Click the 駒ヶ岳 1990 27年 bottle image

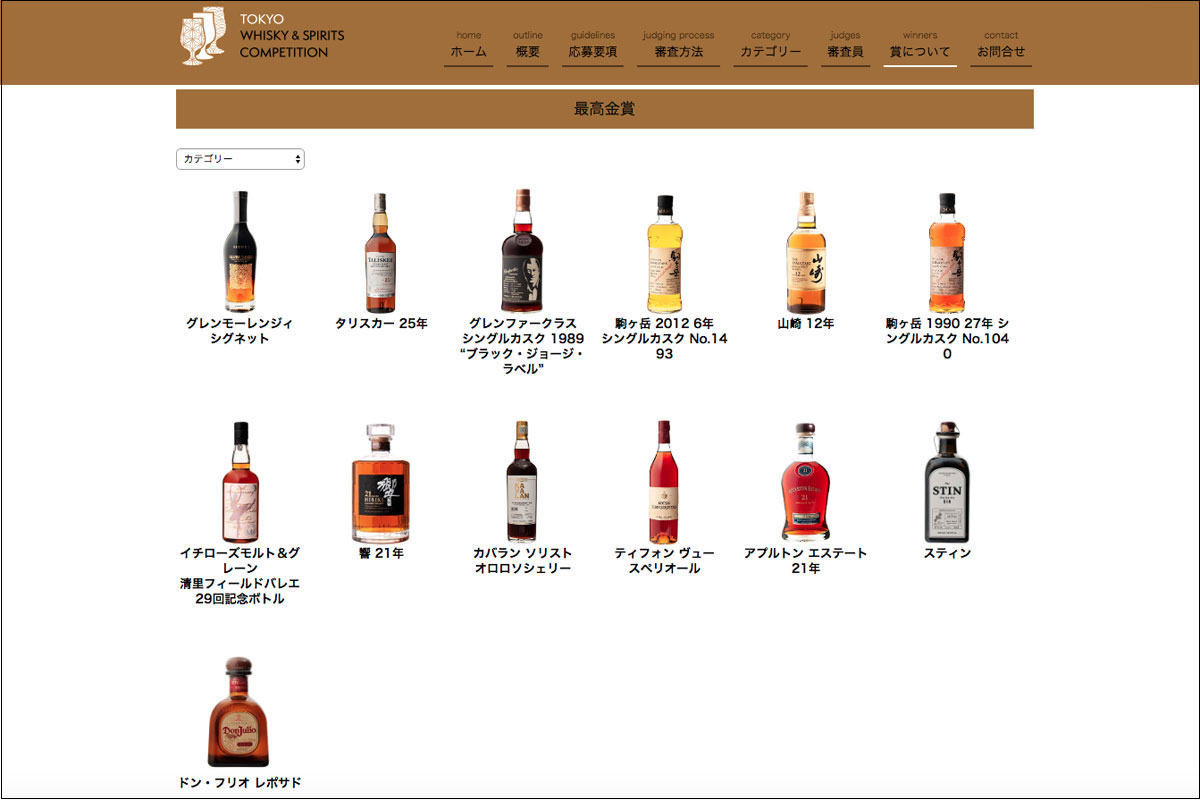947,253
